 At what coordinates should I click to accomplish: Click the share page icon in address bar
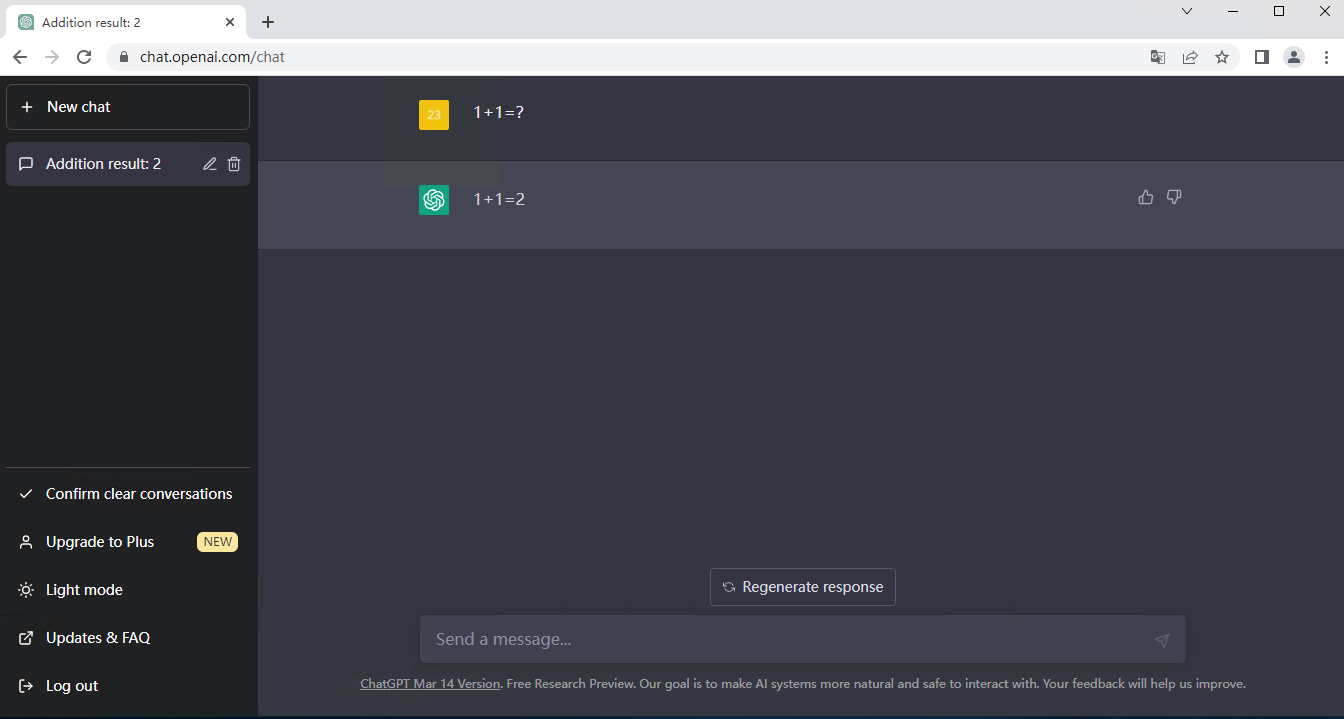(x=1190, y=57)
